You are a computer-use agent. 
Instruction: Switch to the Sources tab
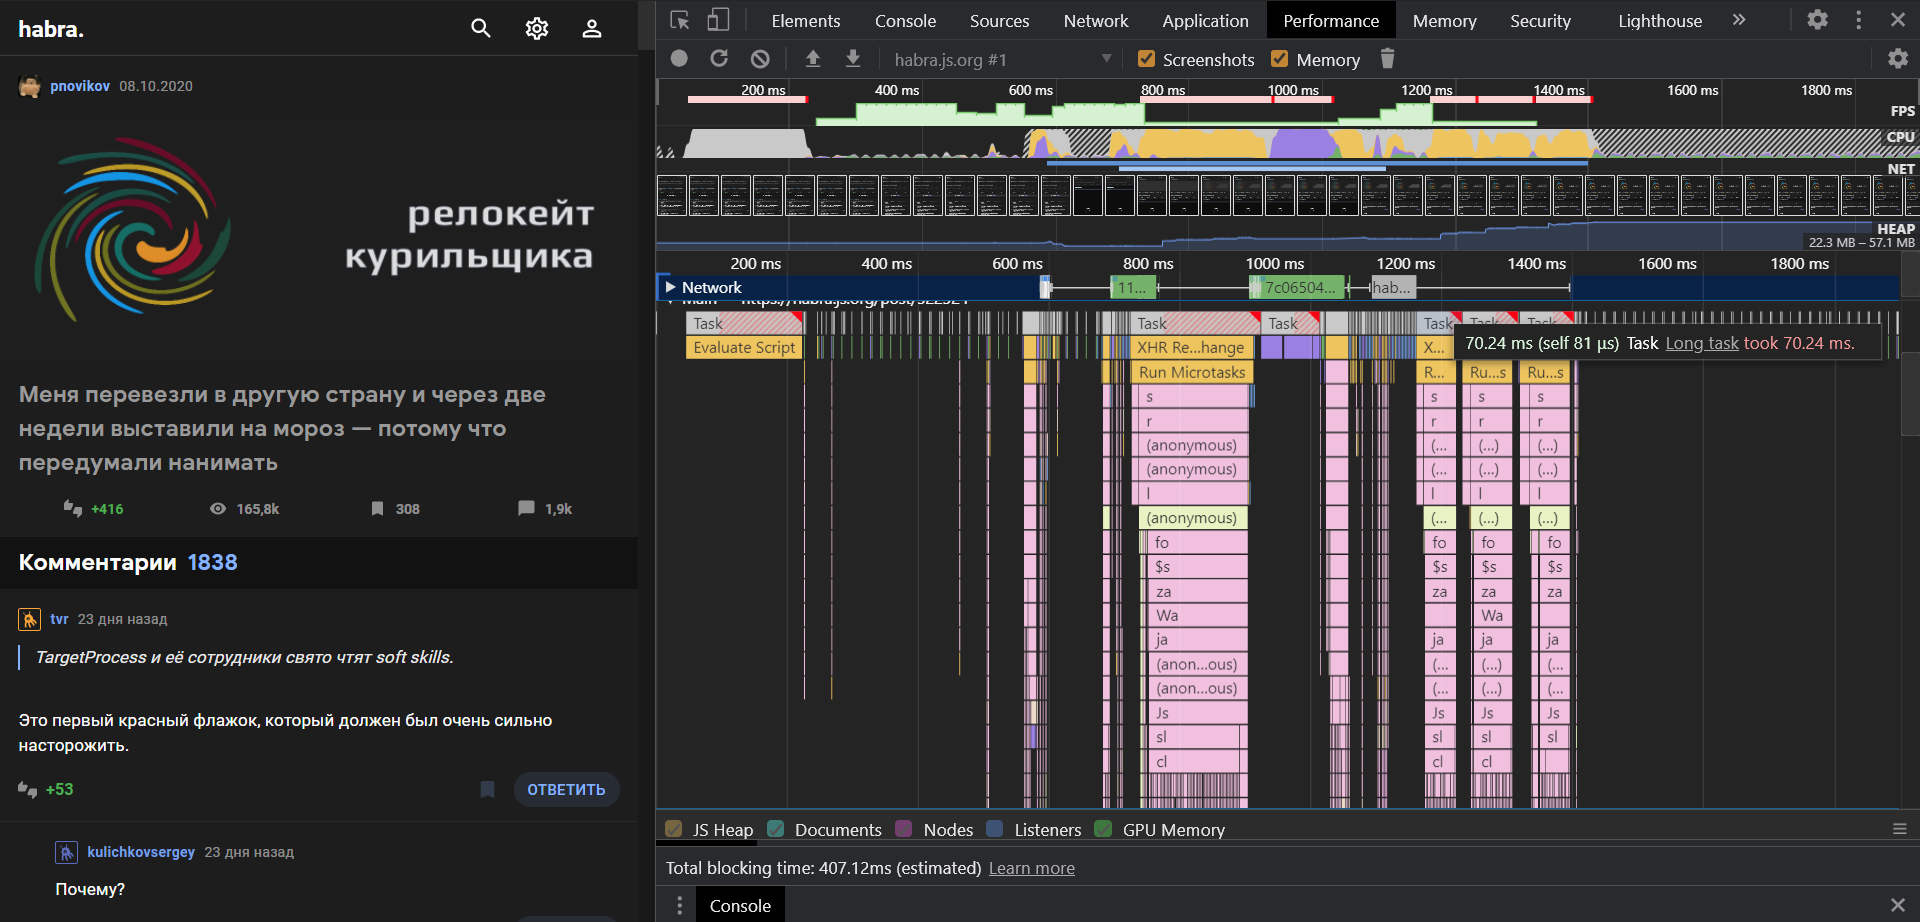[1000, 20]
